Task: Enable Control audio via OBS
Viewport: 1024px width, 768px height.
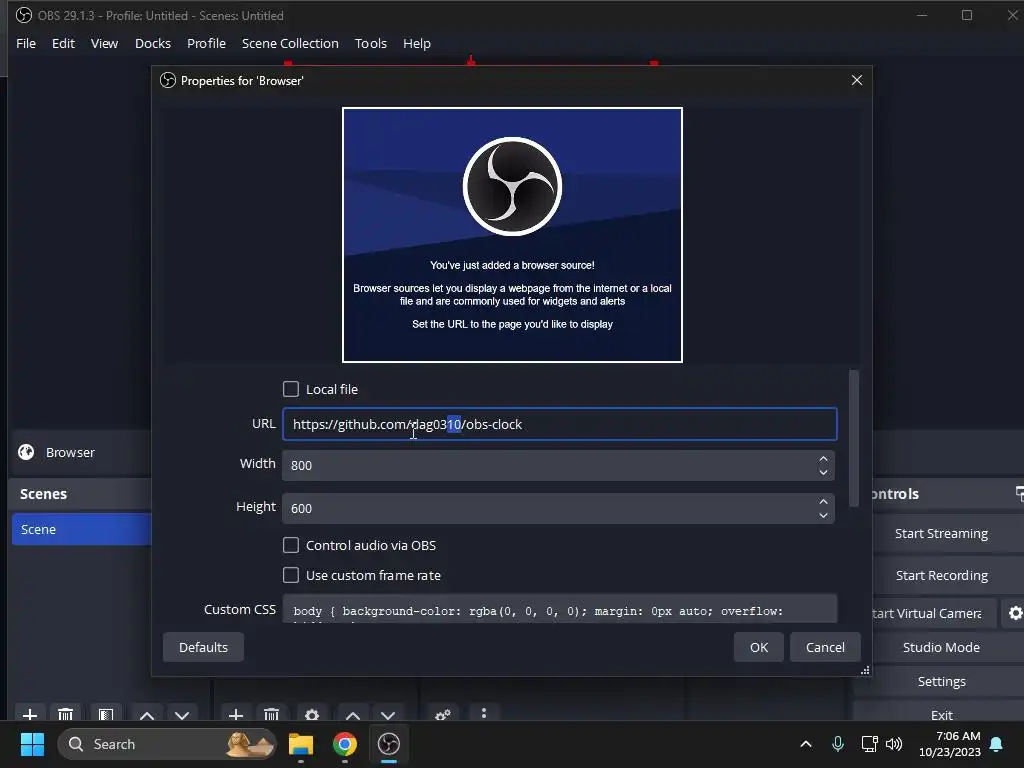Action: [x=291, y=545]
